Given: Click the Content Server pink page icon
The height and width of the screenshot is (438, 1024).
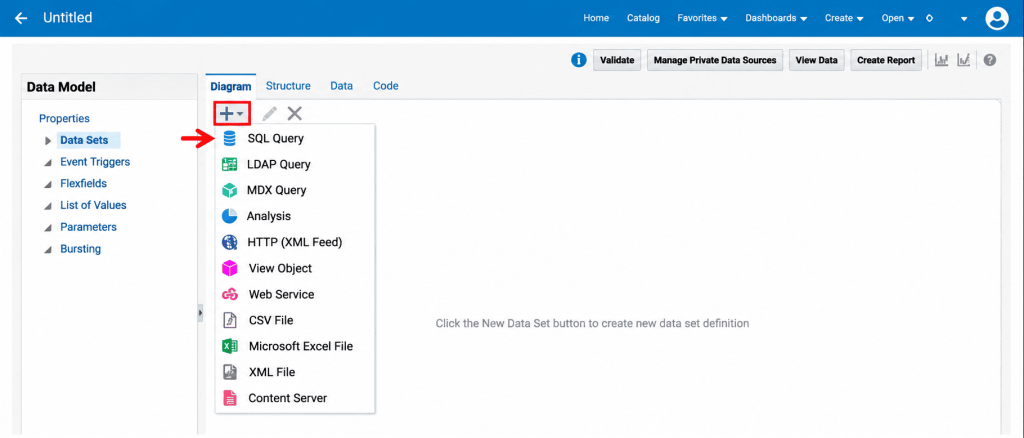Looking at the screenshot, I should click(x=229, y=398).
